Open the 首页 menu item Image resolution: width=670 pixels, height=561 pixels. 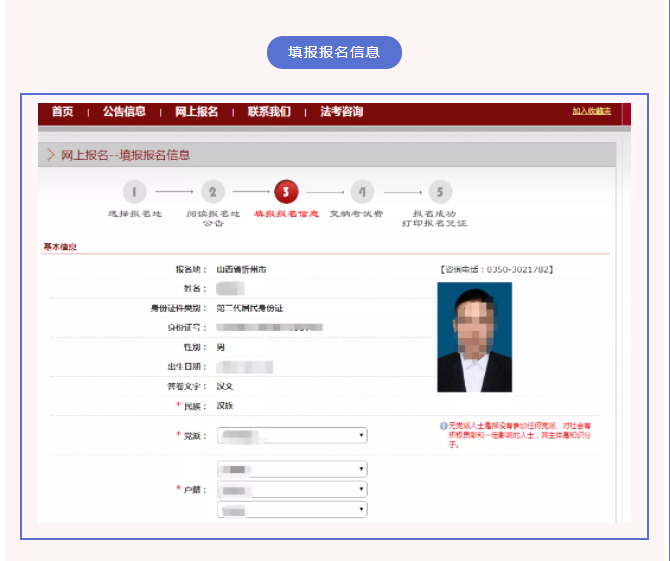63,112
